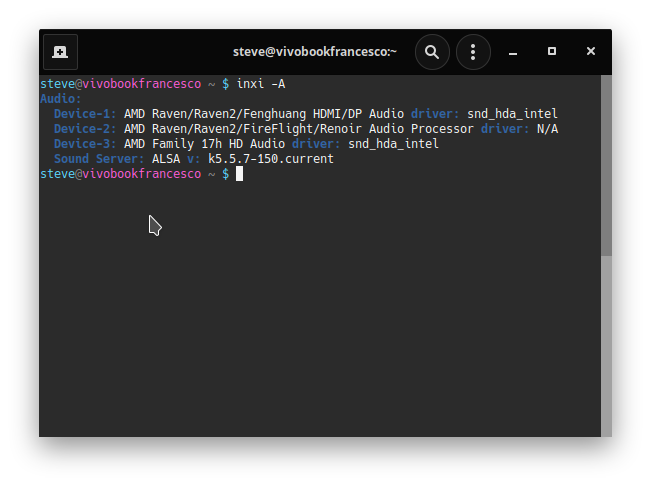
Task: Click the 'Sound Server:' label
Action: point(99,159)
